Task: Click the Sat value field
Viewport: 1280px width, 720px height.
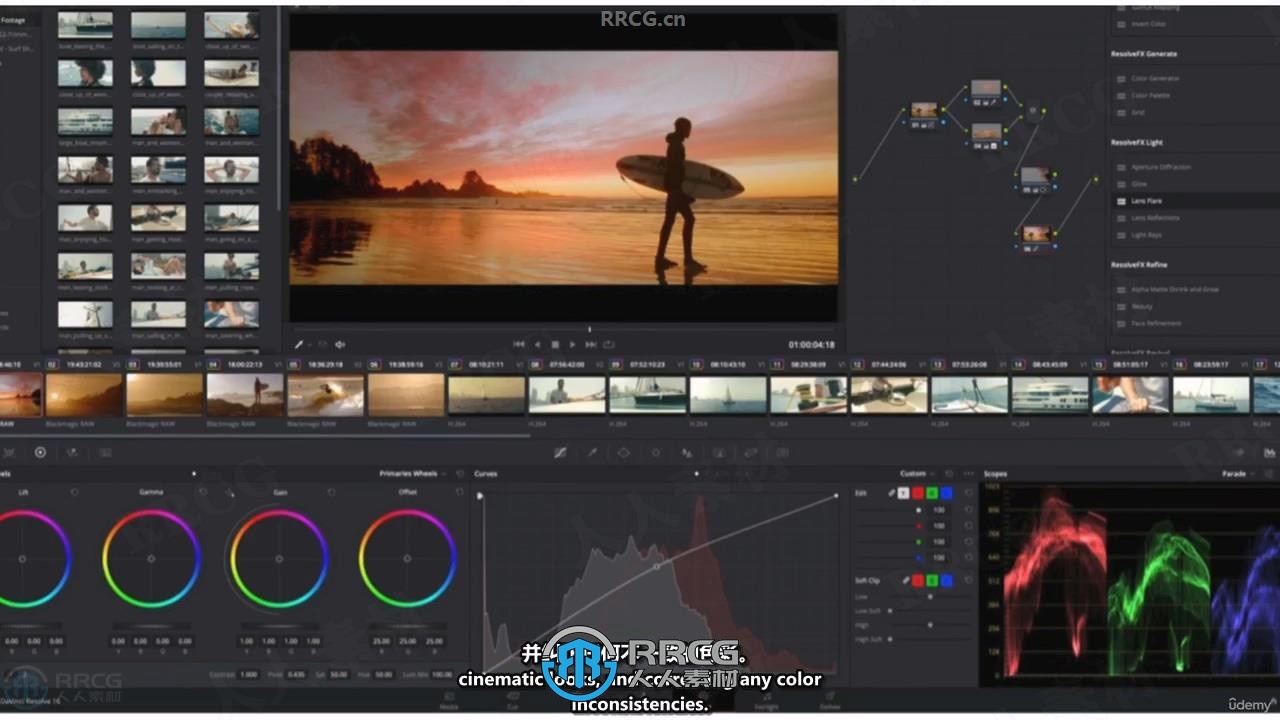Action: click(x=338, y=675)
